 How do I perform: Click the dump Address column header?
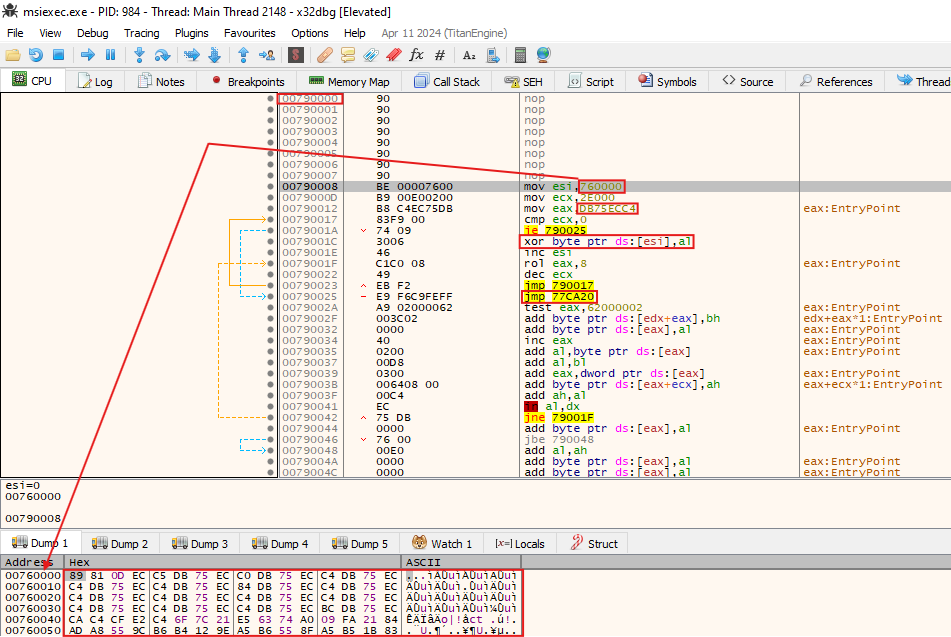(32, 562)
